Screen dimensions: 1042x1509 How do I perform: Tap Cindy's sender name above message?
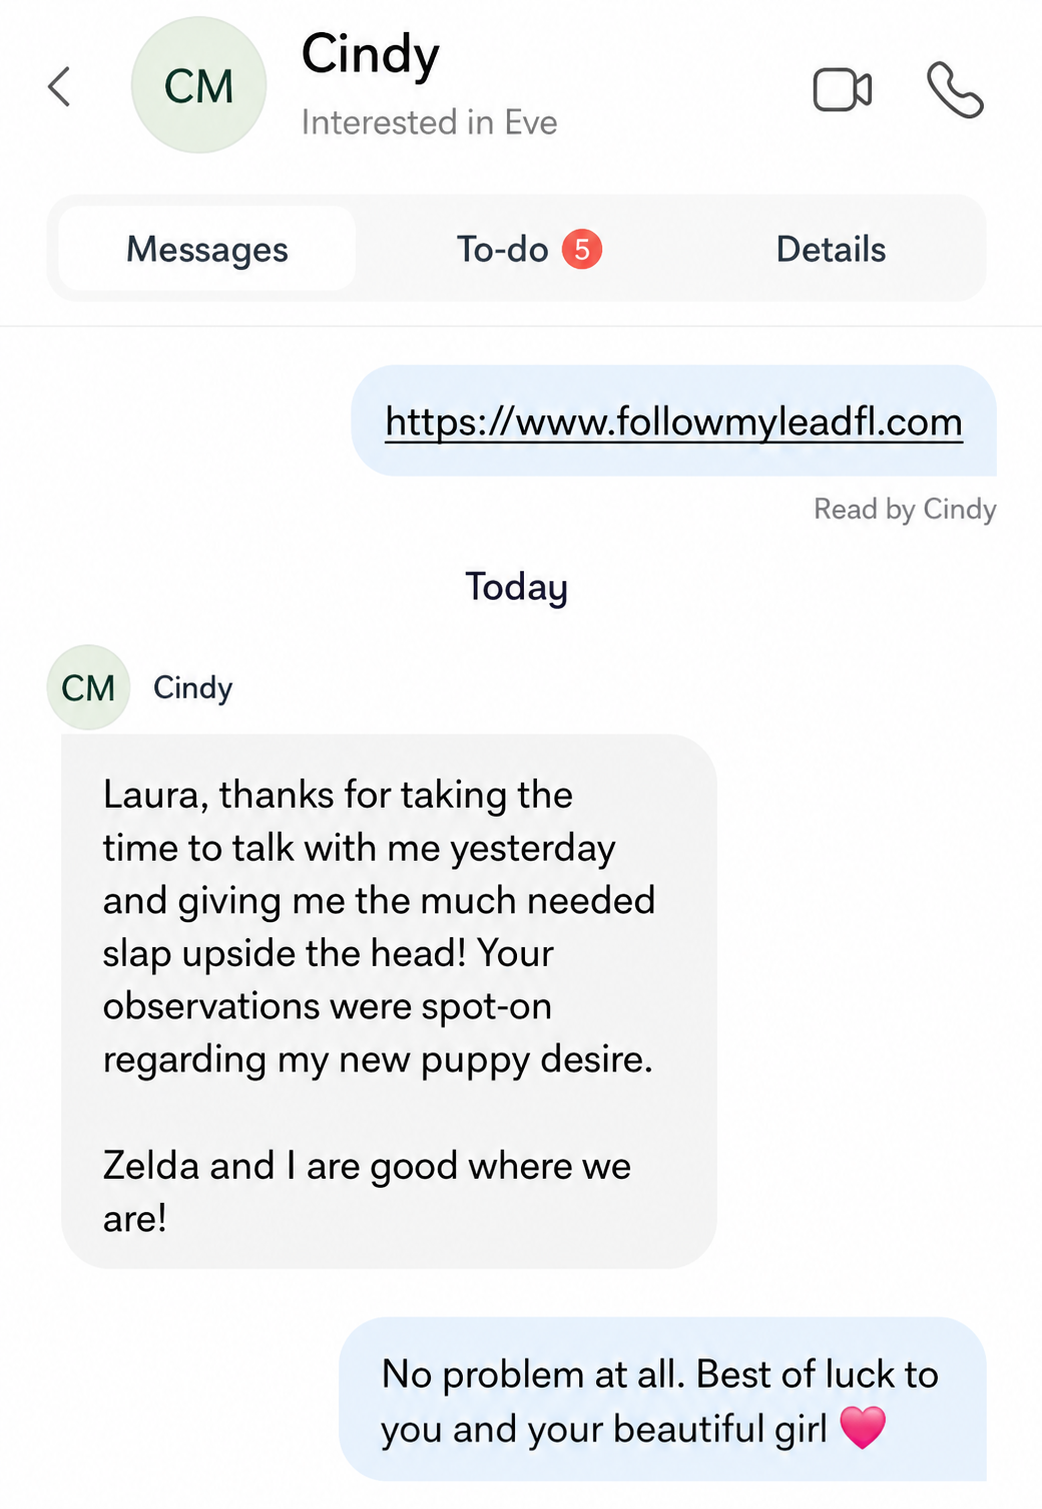(x=193, y=688)
